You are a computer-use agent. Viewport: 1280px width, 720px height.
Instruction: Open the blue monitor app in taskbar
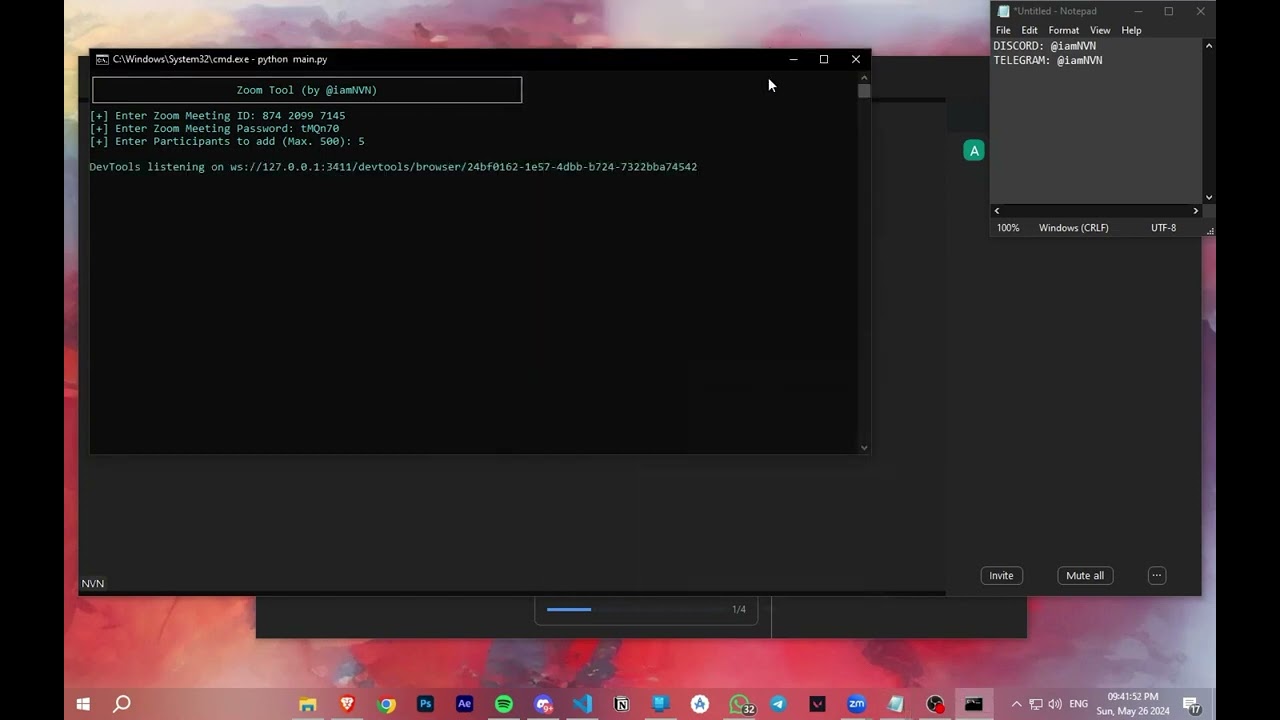point(660,704)
